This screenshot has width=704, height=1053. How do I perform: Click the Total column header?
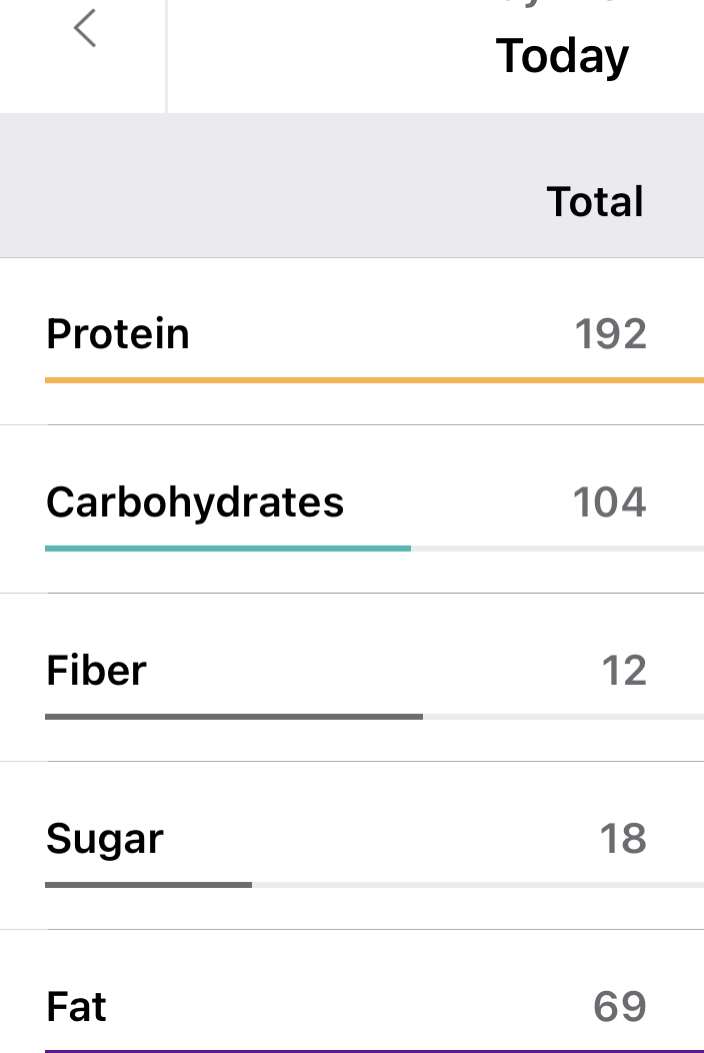pos(595,202)
